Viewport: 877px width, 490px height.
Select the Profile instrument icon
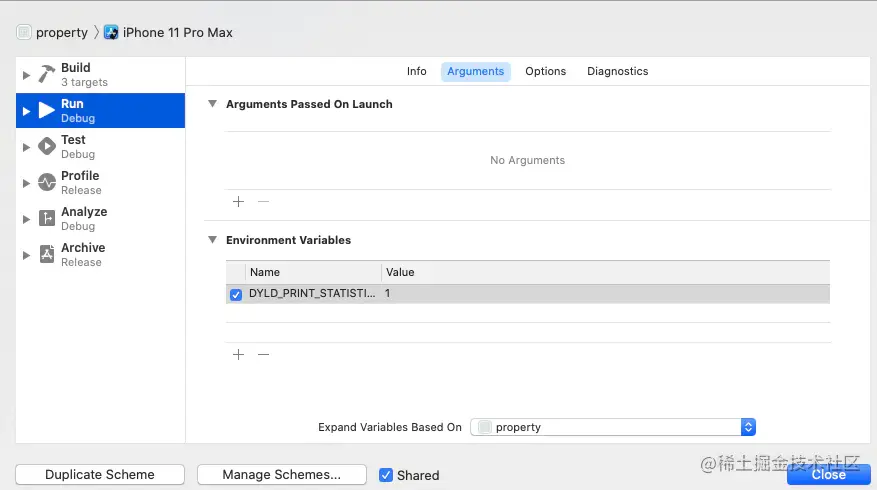pyautogui.click(x=47, y=183)
